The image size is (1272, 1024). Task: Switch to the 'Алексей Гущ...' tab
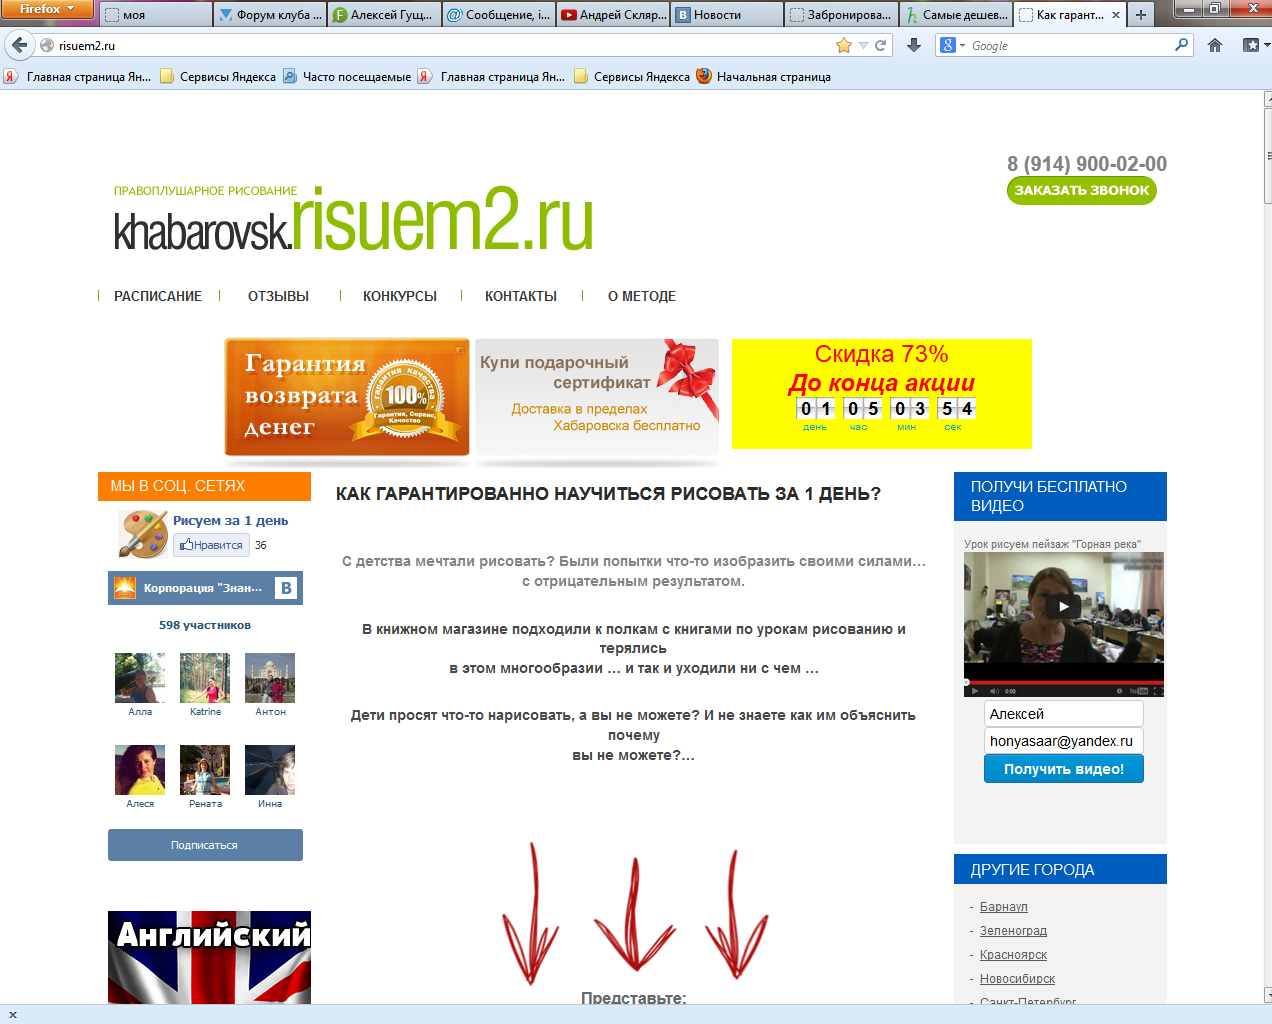tap(384, 15)
